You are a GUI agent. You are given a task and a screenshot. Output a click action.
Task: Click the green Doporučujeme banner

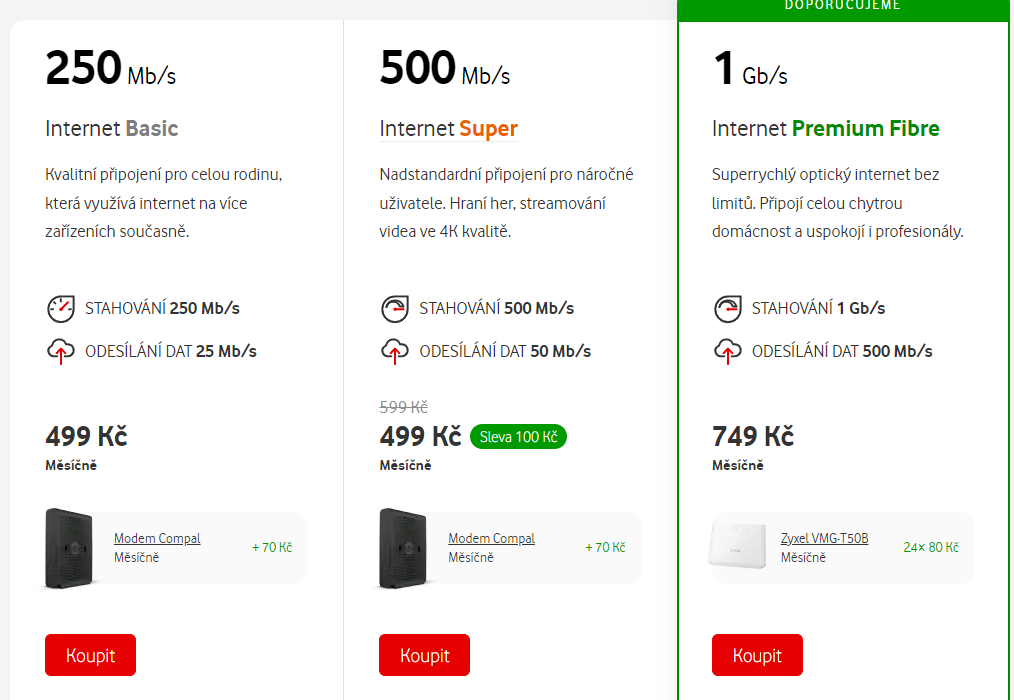click(843, 9)
